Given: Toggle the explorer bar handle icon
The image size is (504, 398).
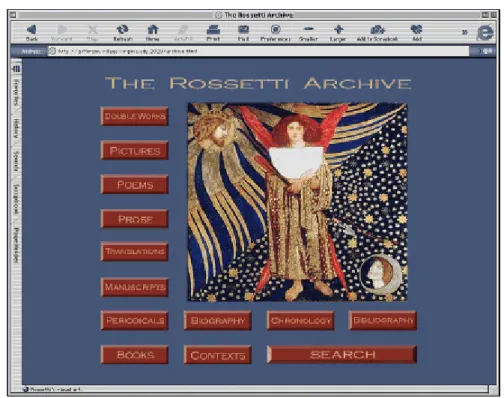Looking at the screenshot, I should point(16,69).
